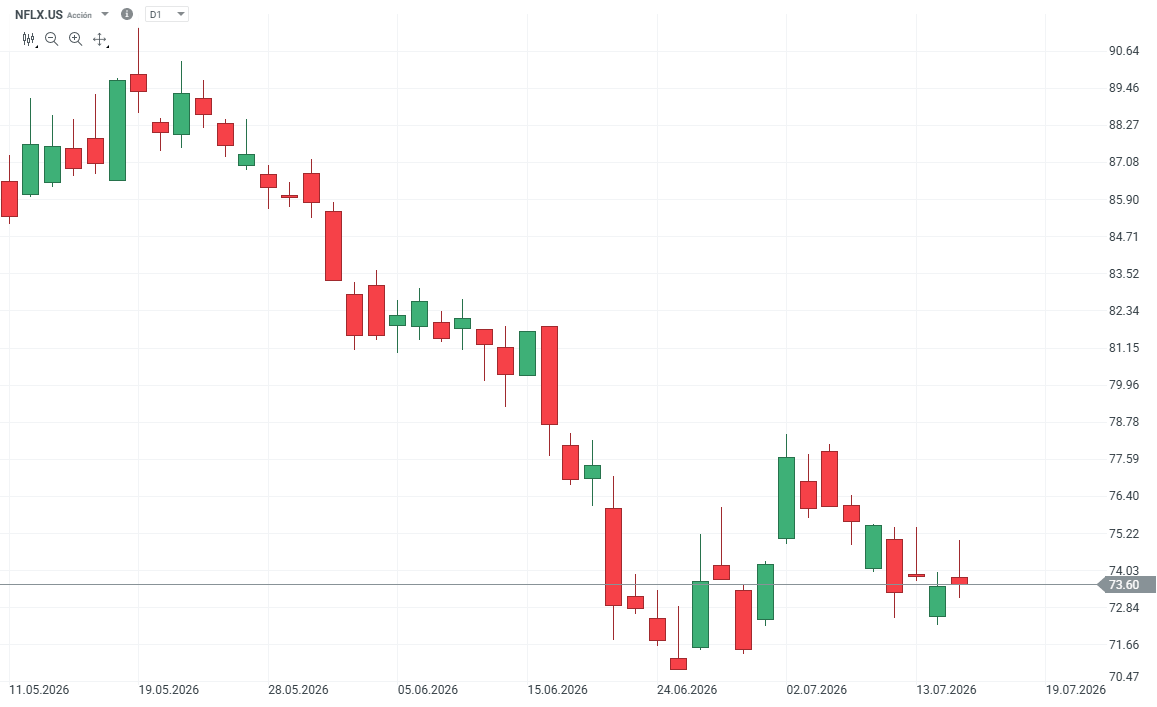The image size is (1157, 707).
Task: Click the NFLX.US ticker name
Action: pos(39,15)
